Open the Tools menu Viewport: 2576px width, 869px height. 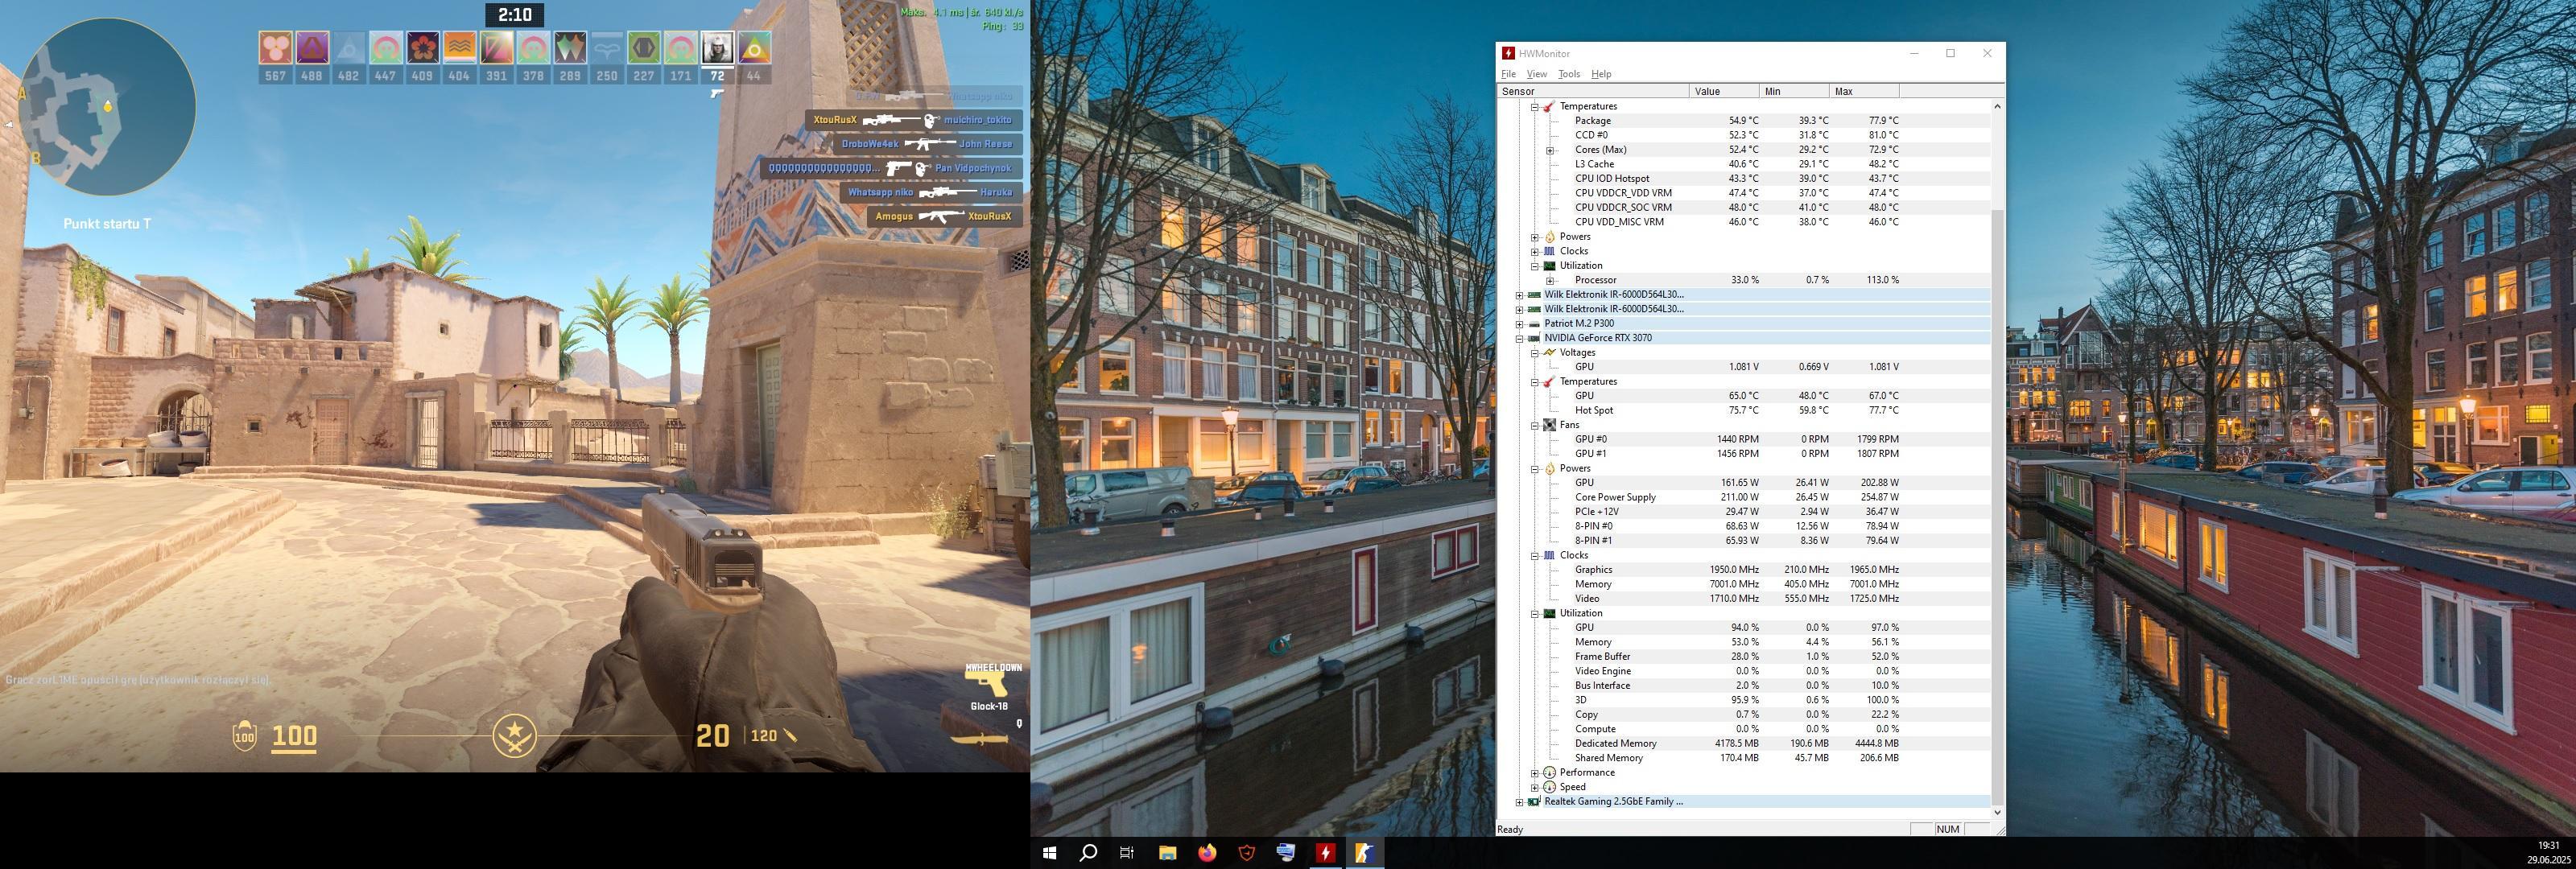tap(1568, 74)
